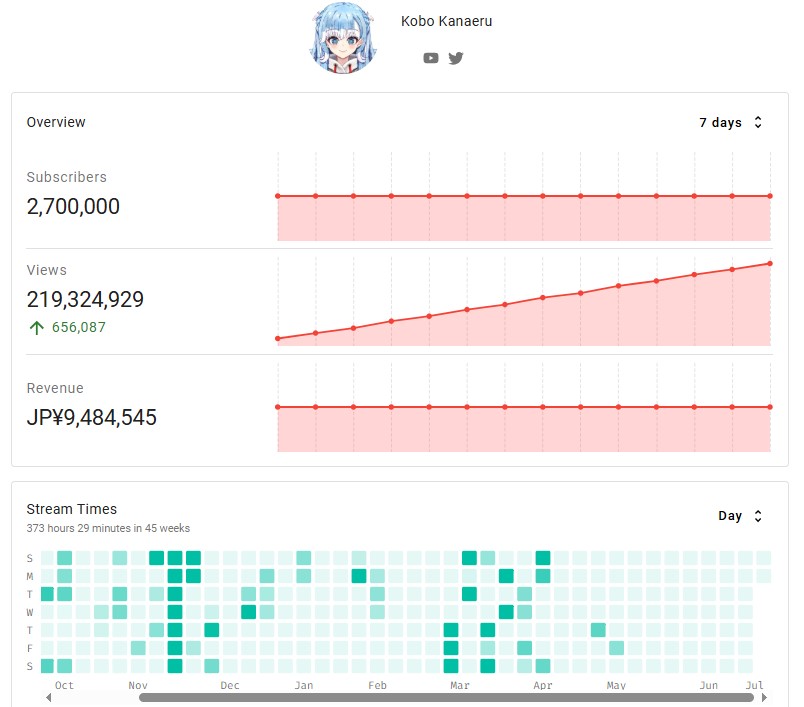
Task: Click the Apr month label on heatmap
Action: (543, 685)
